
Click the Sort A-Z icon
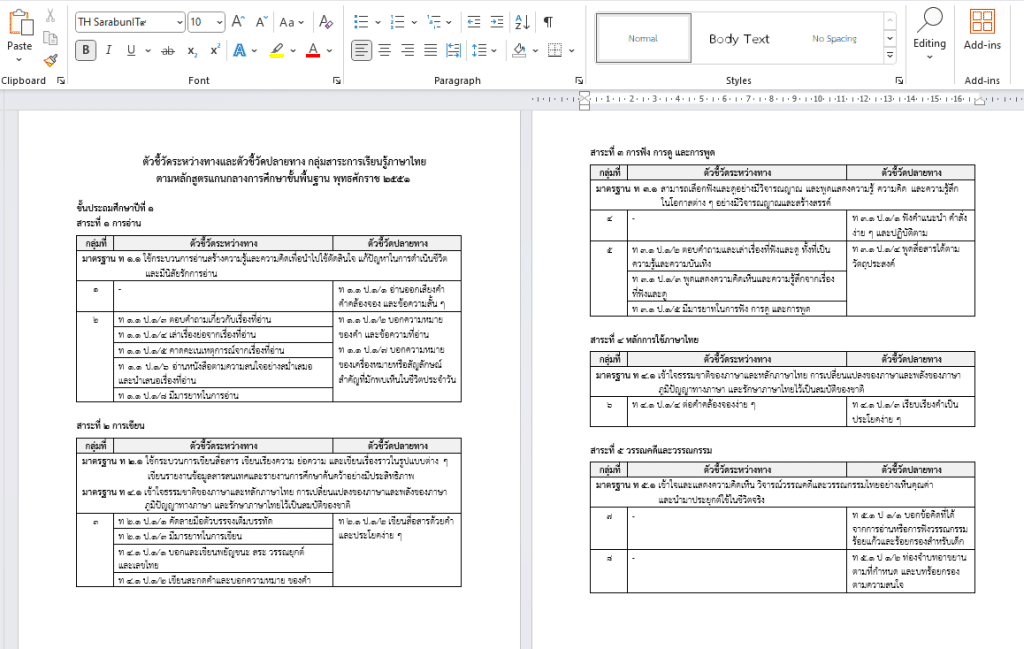pyautogui.click(x=522, y=22)
